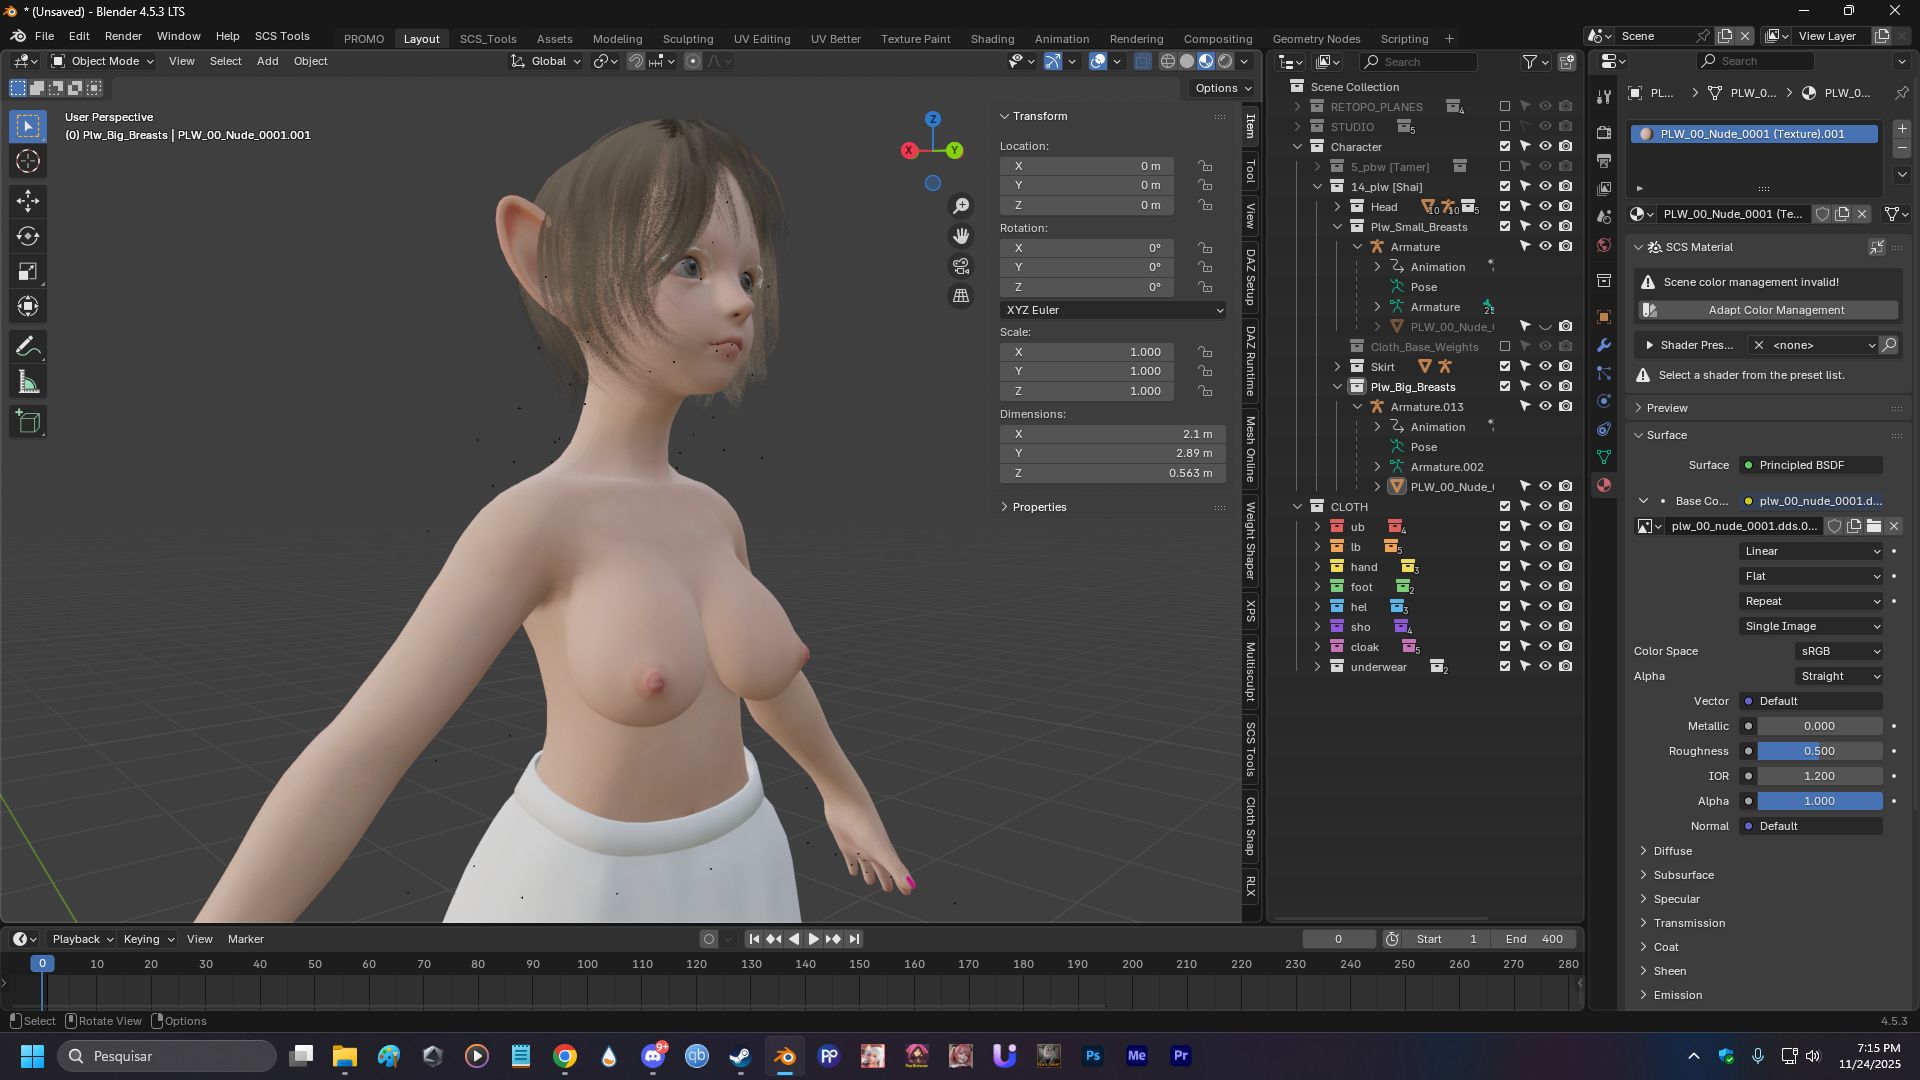Uncheck the CLOTH collection checkbox
This screenshot has height=1080, width=1920.
click(x=1504, y=507)
